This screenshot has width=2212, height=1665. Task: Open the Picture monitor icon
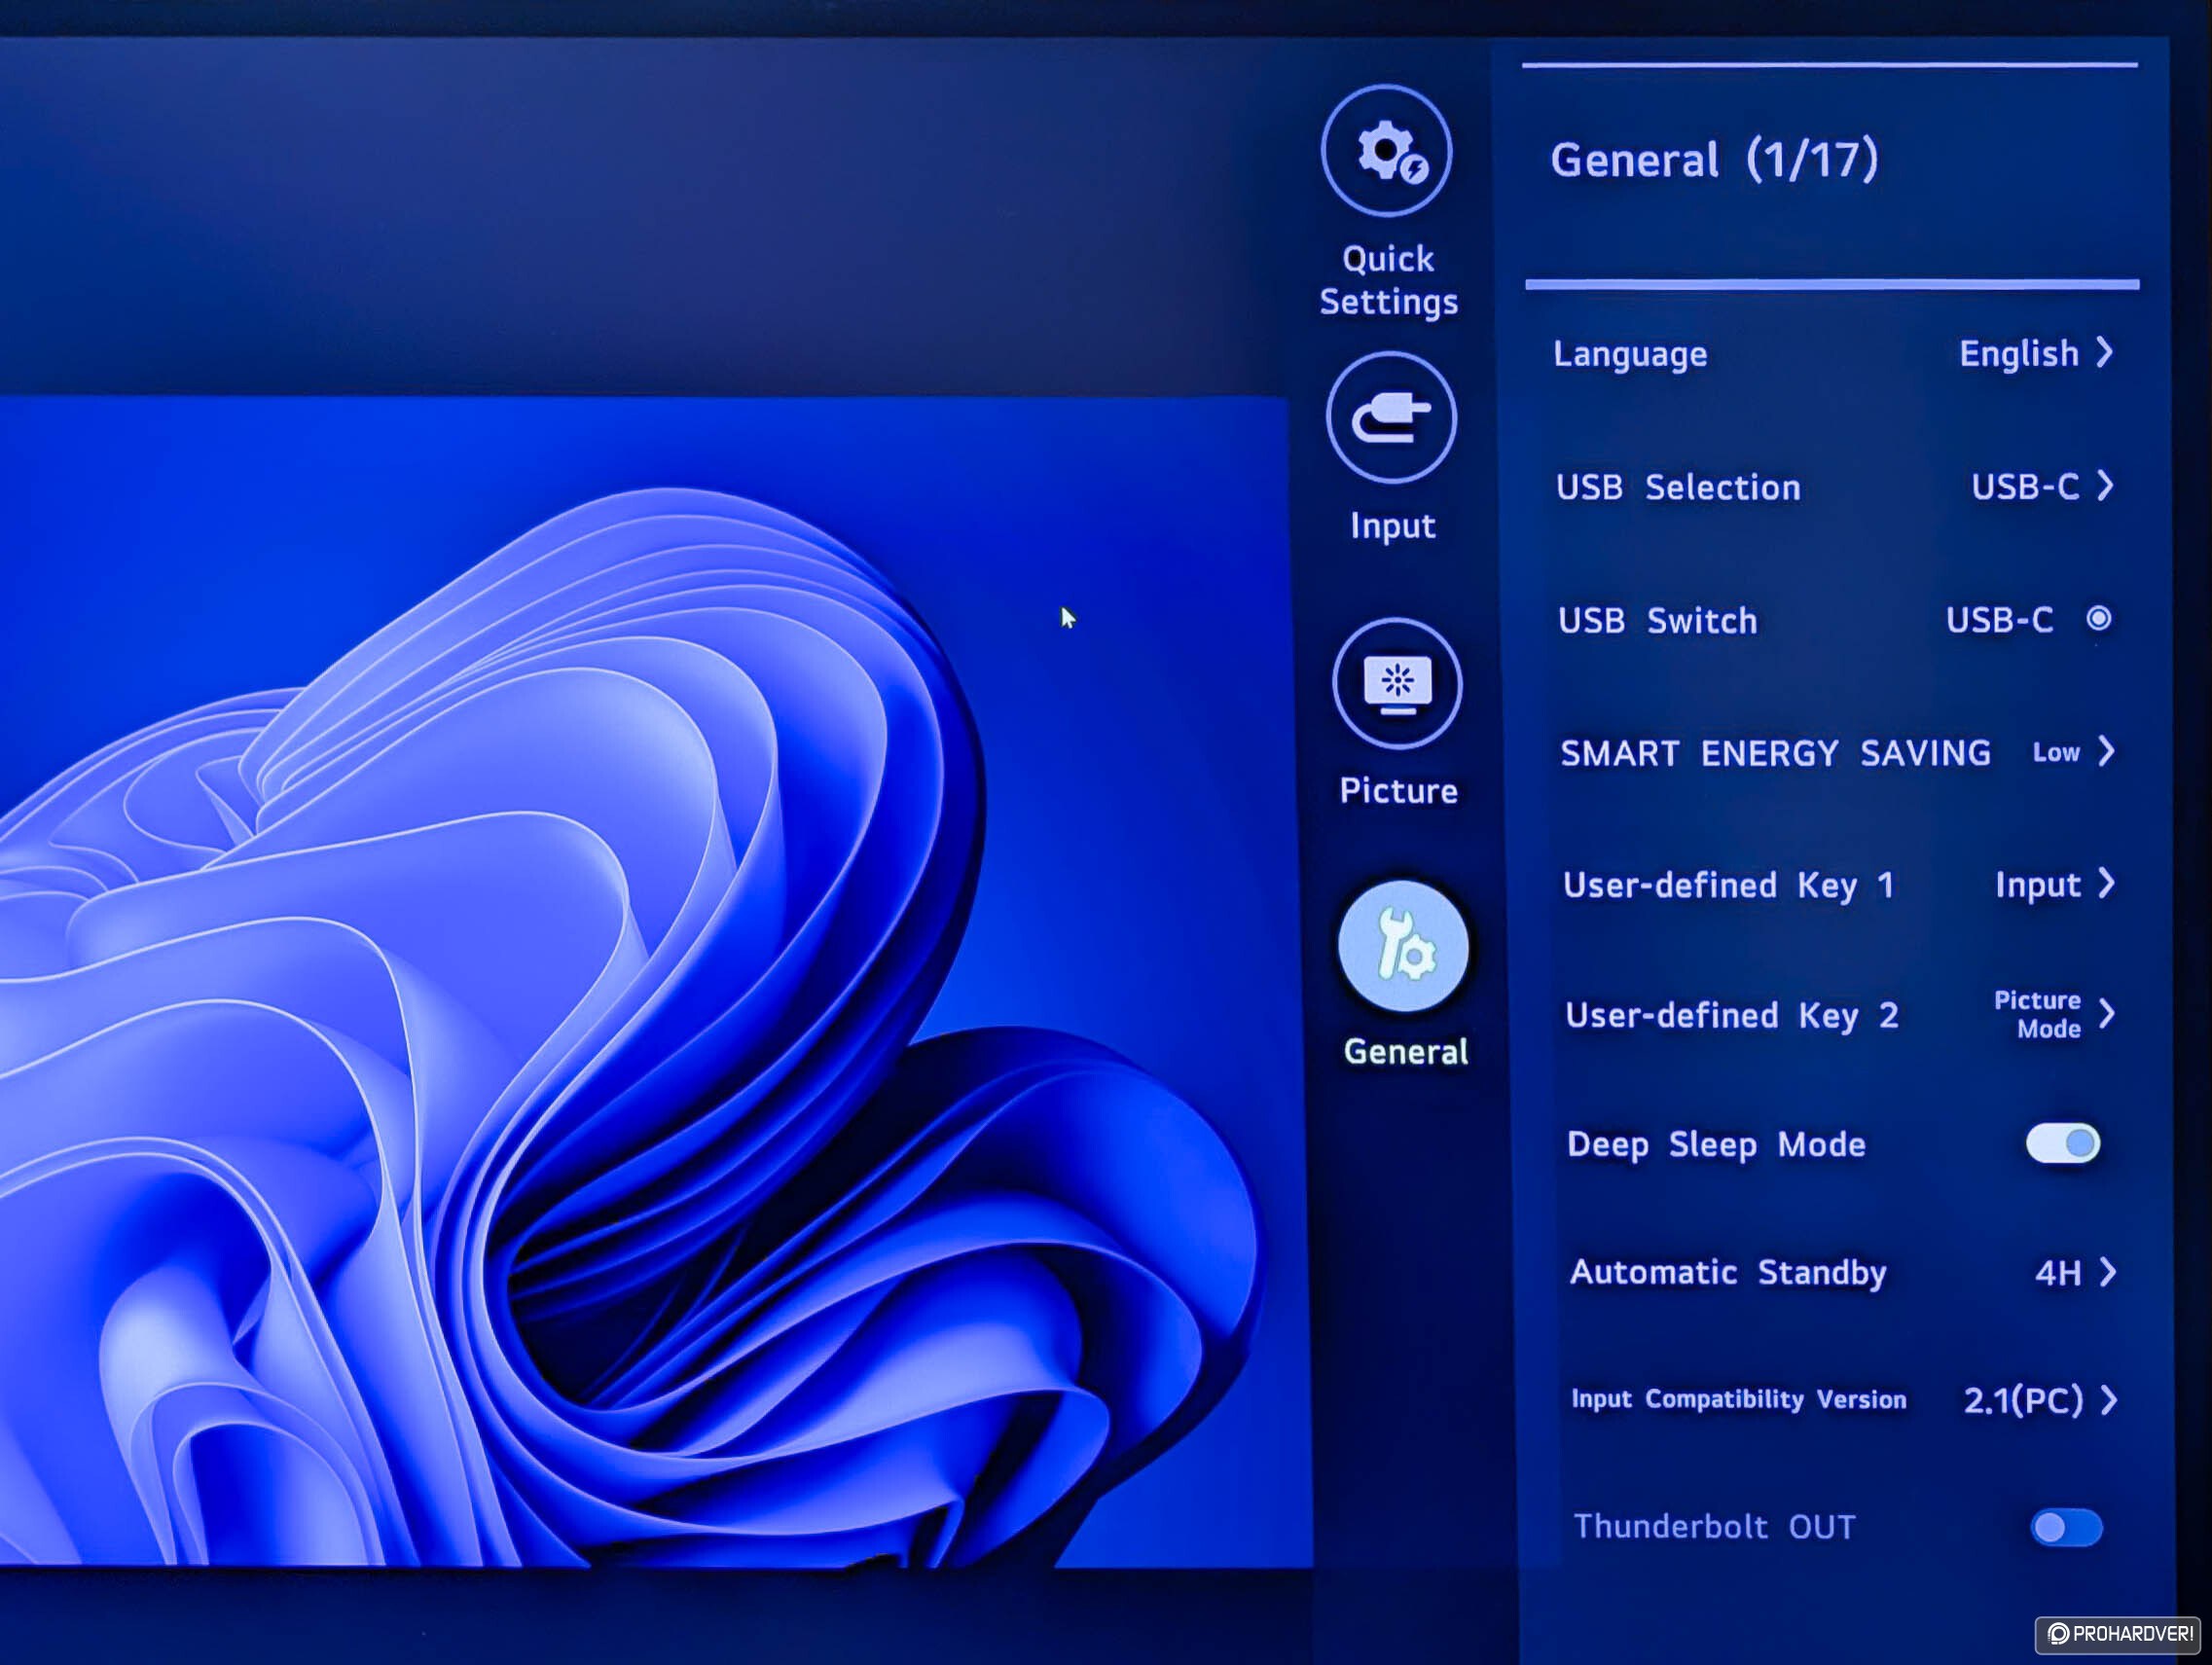pyautogui.click(x=1397, y=684)
